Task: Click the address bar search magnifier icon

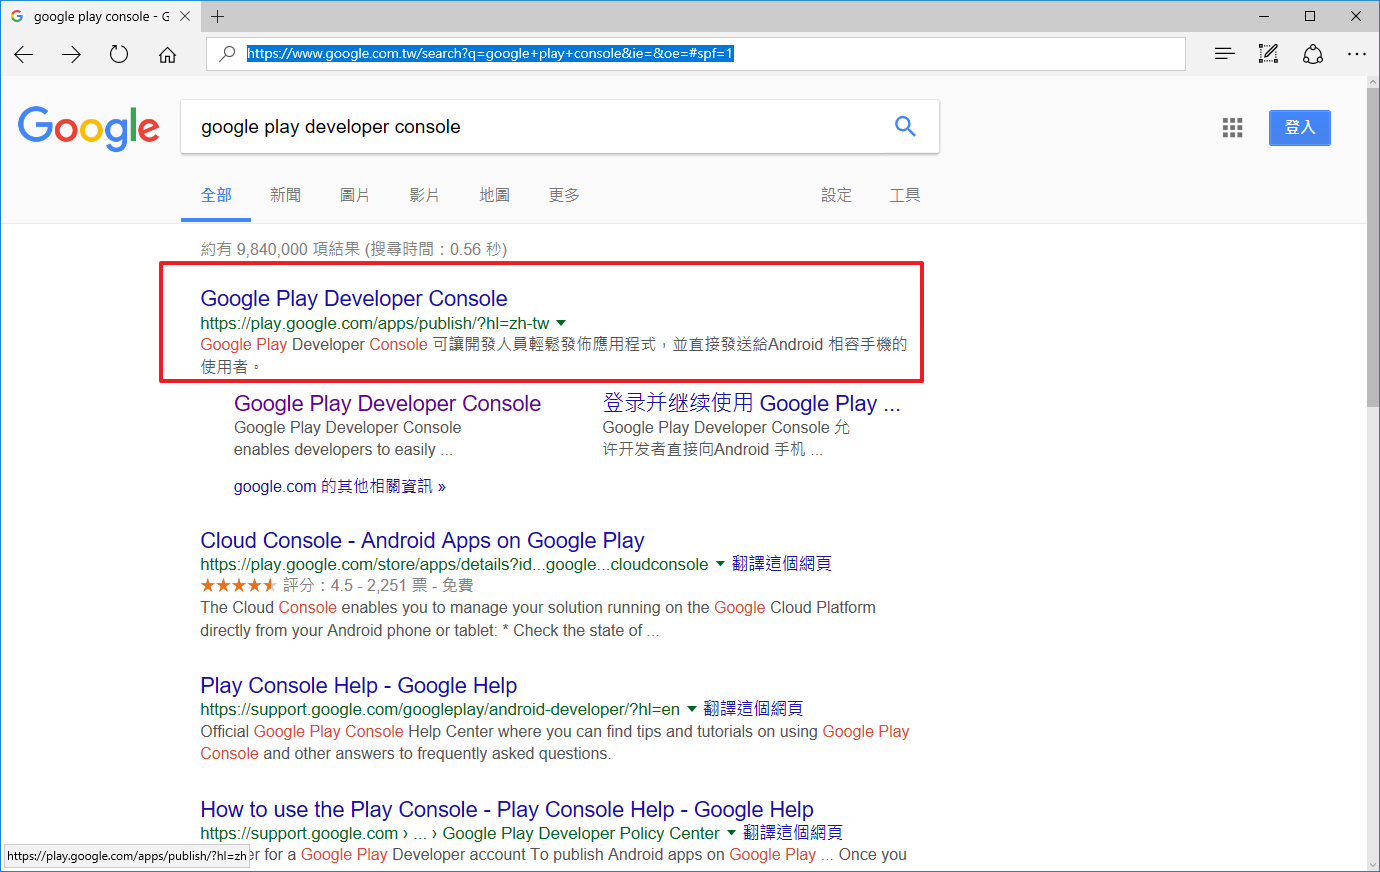Action: point(227,54)
